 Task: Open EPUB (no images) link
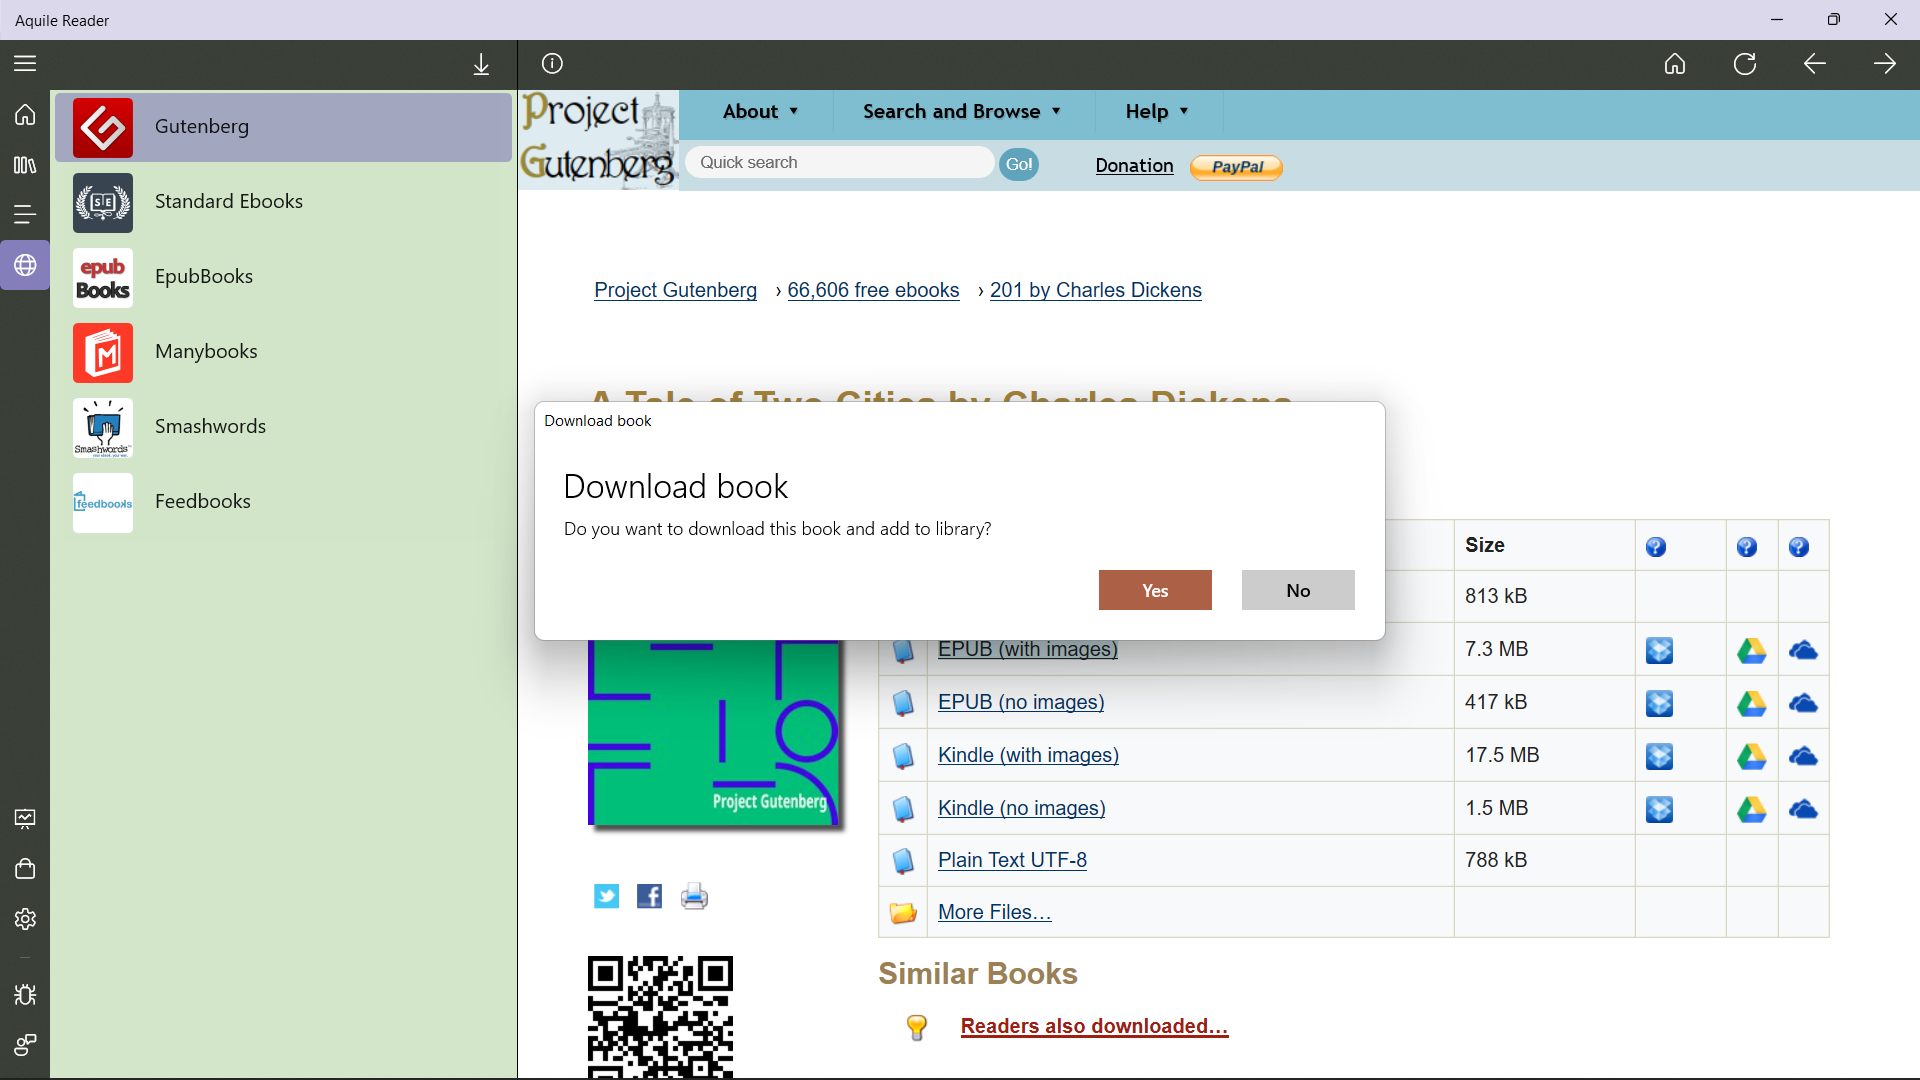pos(1021,702)
